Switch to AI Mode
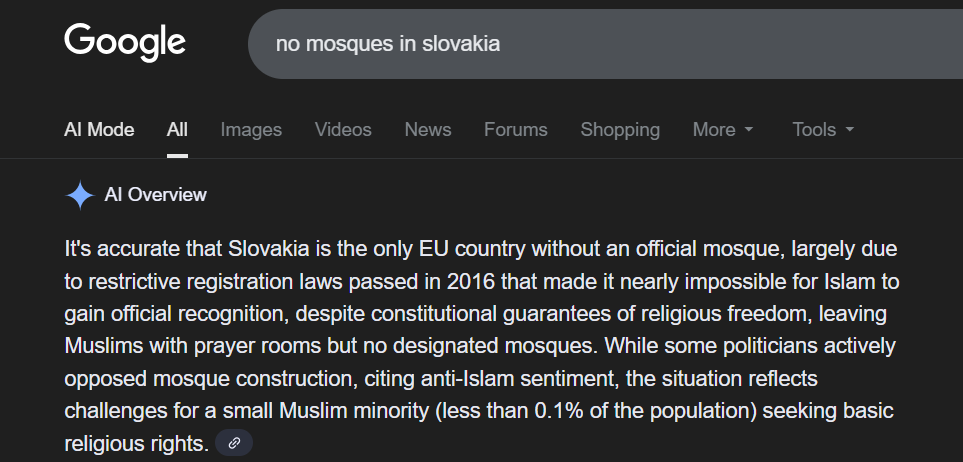Image resolution: width=963 pixels, height=462 pixels. [99, 130]
